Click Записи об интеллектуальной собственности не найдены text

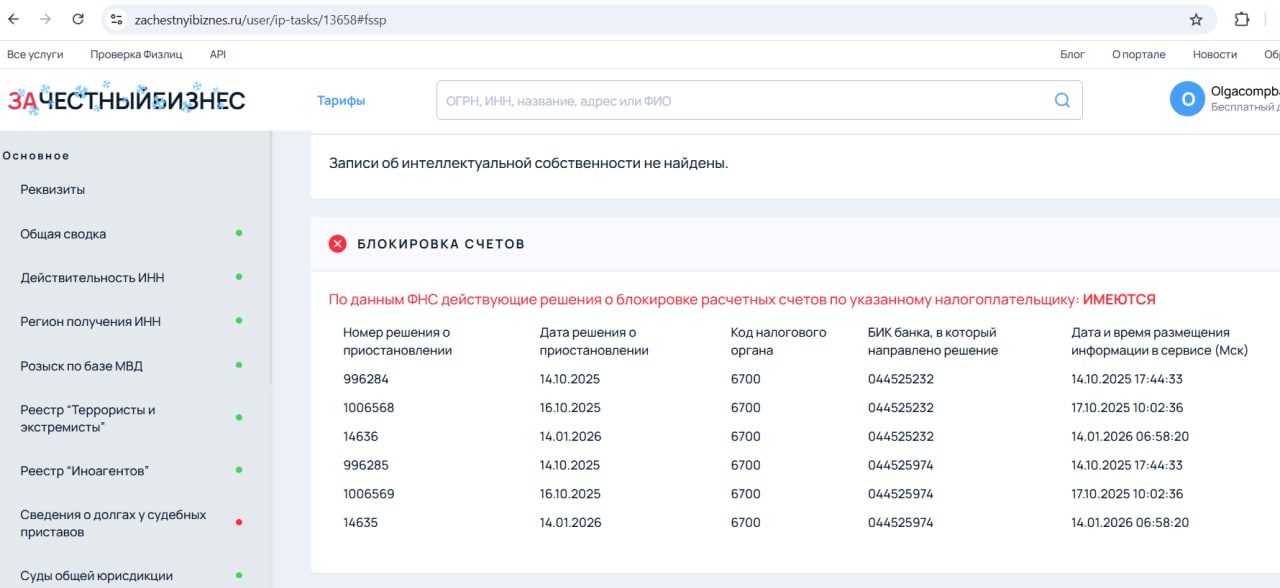[x=529, y=162]
